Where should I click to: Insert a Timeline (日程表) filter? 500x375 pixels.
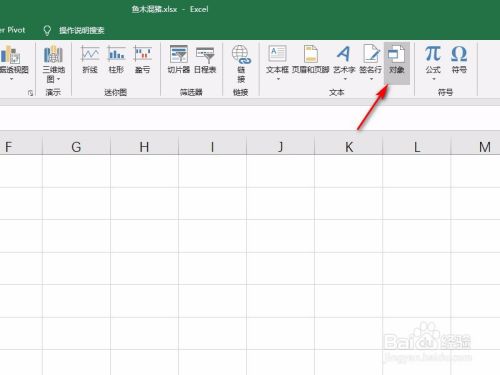pos(205,59)
